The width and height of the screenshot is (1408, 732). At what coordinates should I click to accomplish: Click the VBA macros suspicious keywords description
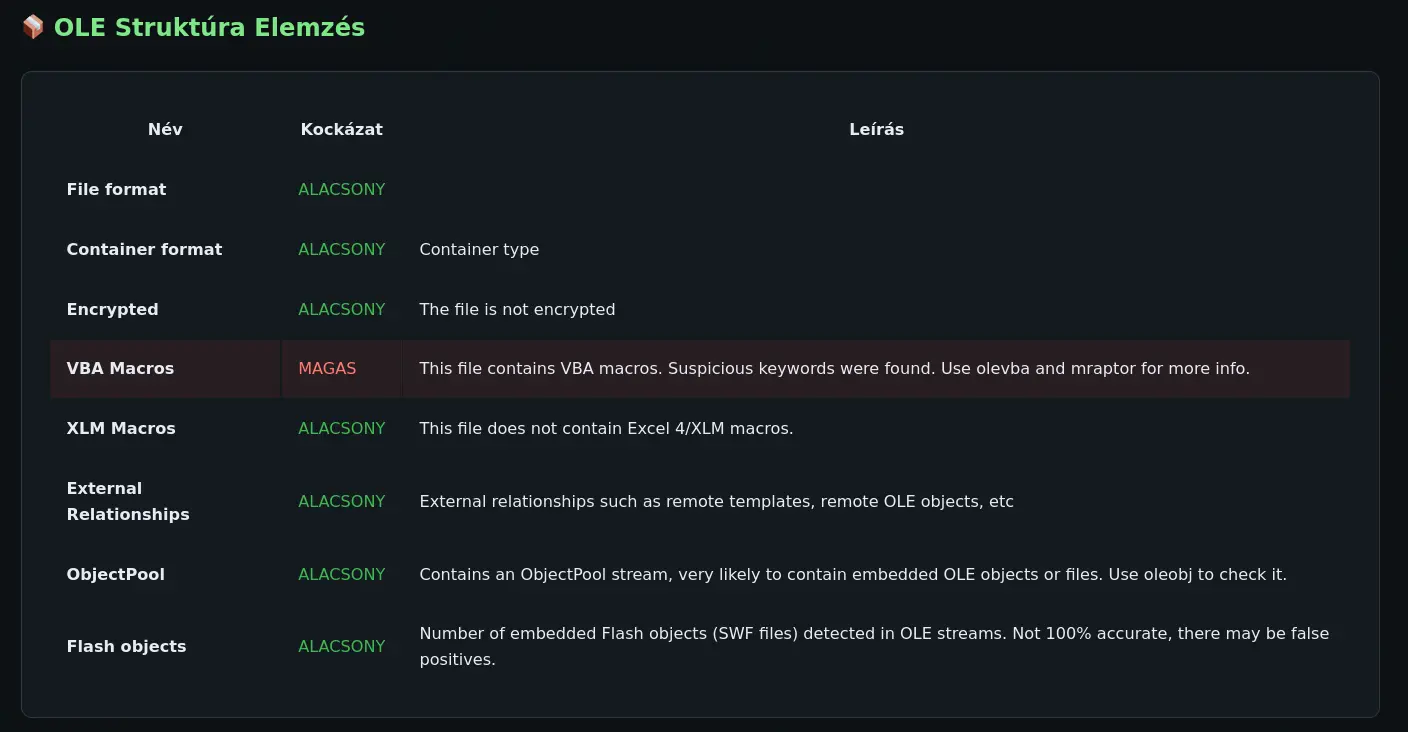point(834,368)
